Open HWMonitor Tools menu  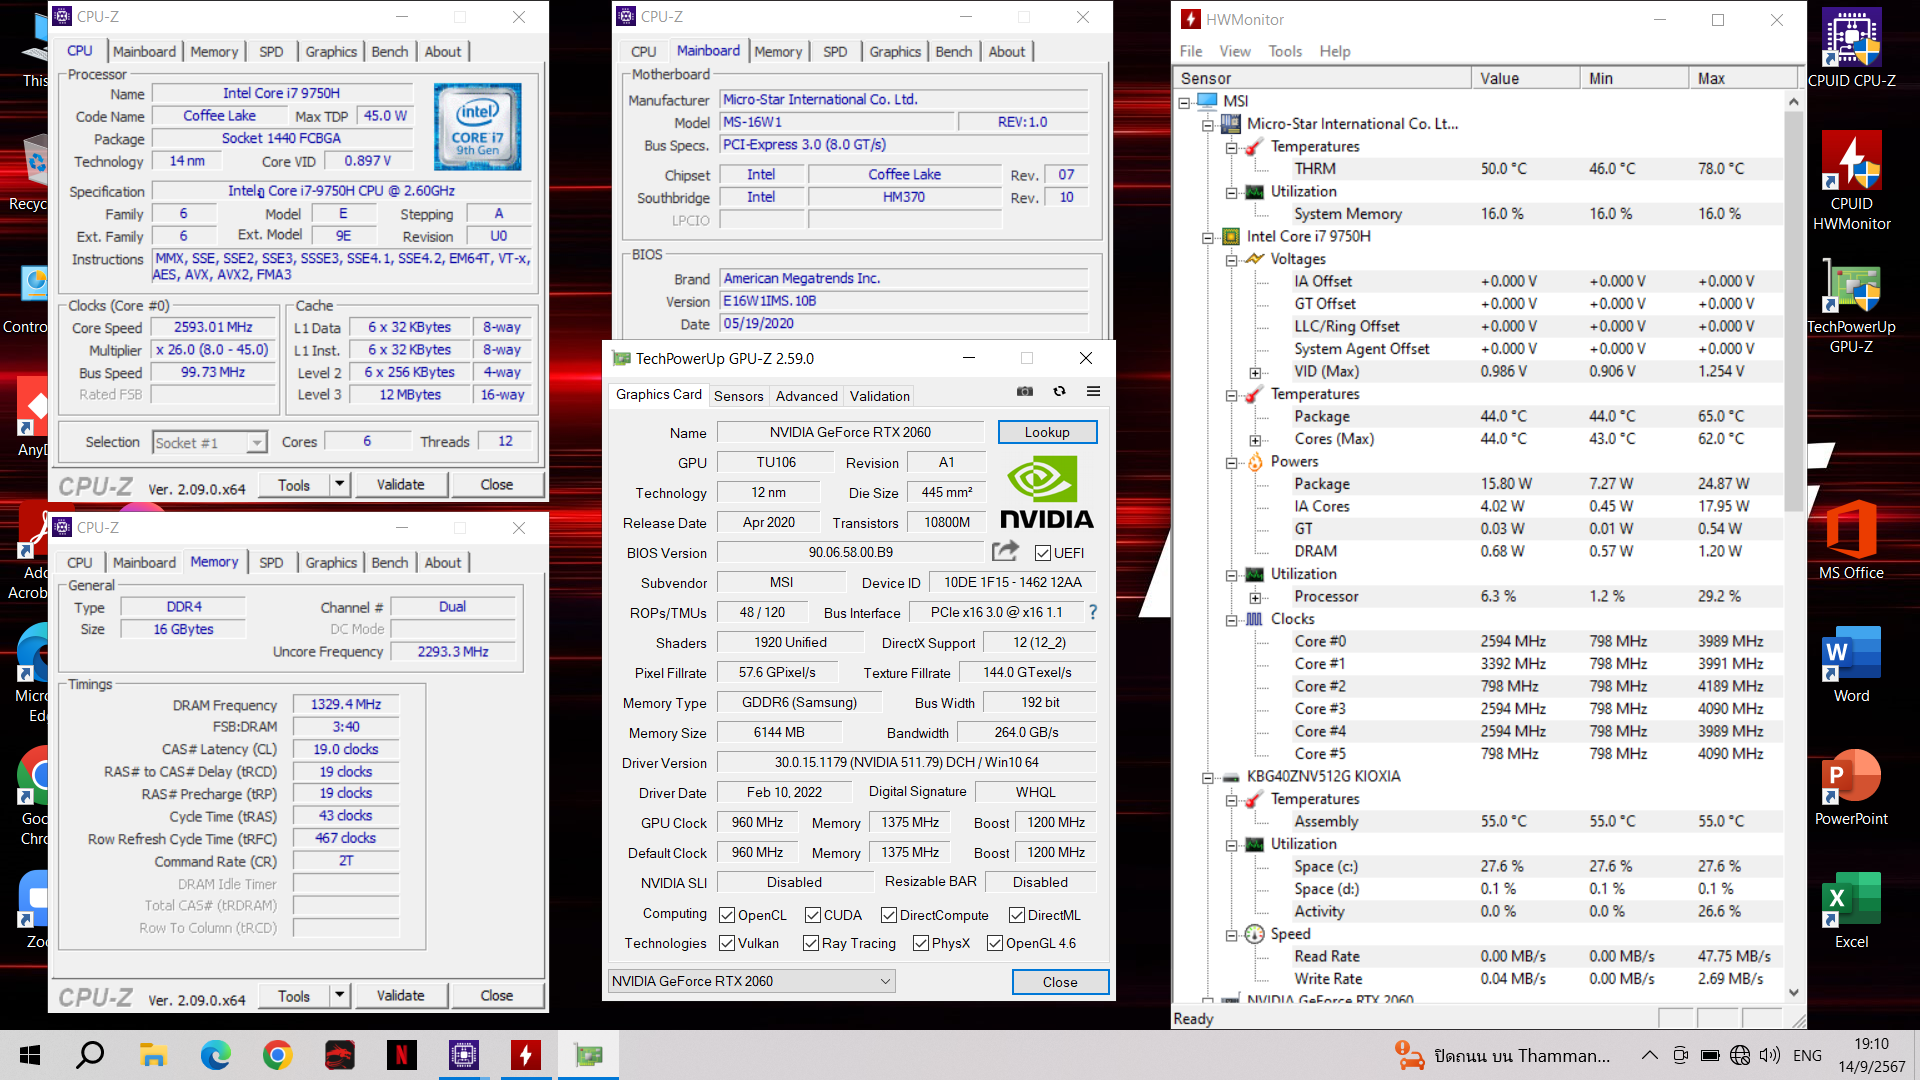tap(1285, 51)
